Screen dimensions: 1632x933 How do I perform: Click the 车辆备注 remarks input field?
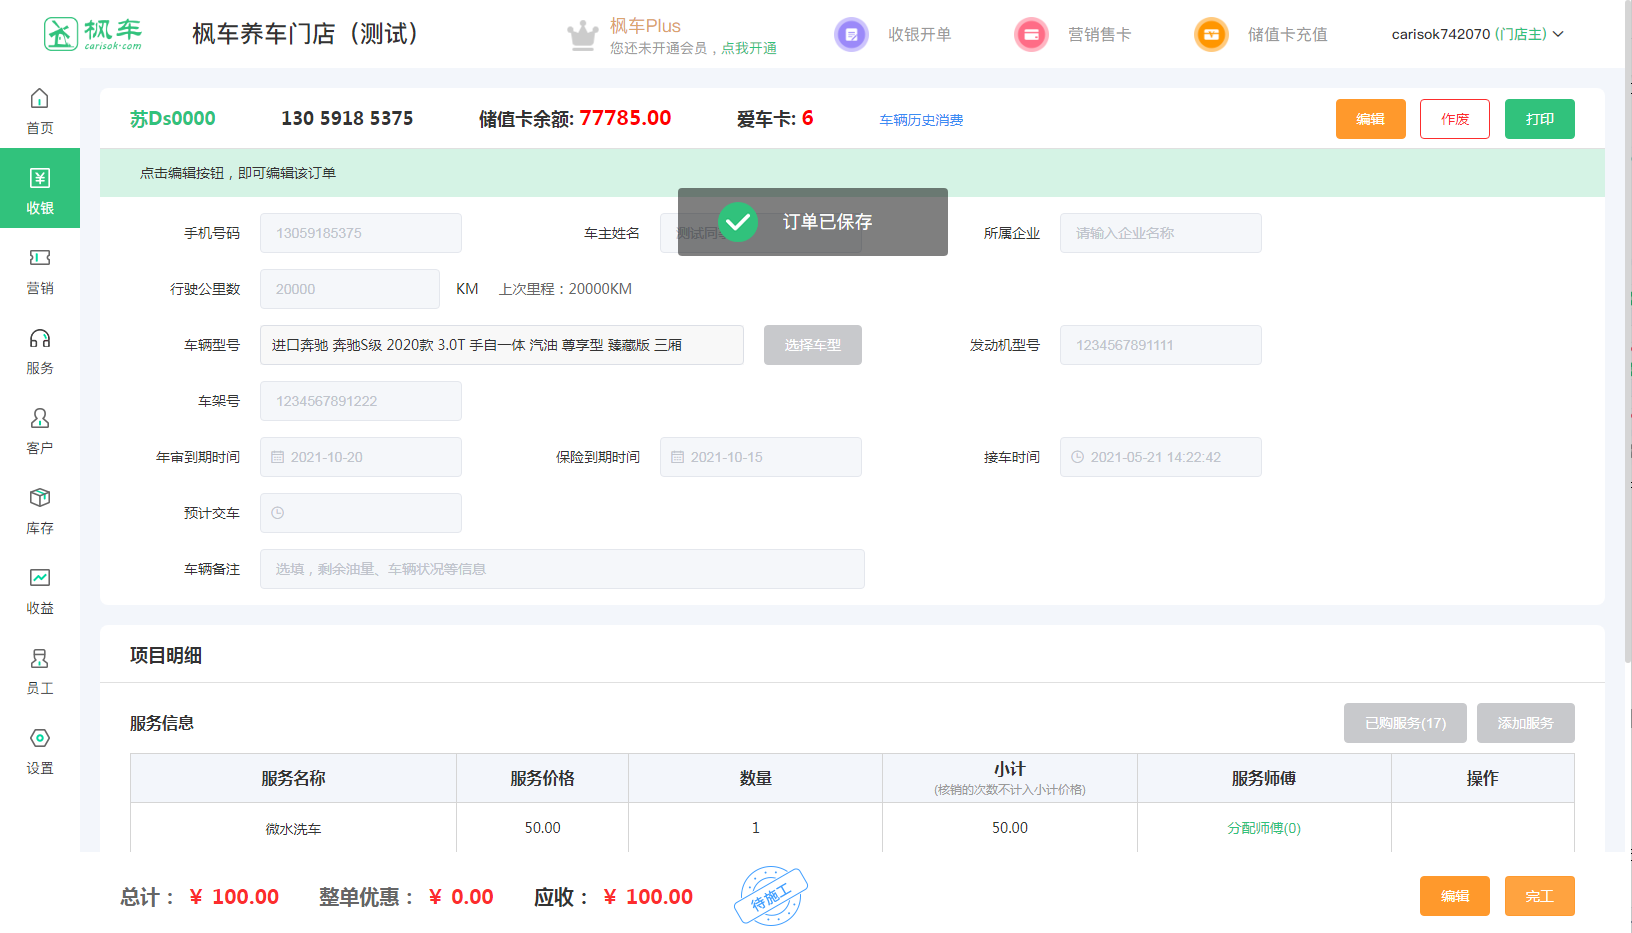[x=562, y=569]
